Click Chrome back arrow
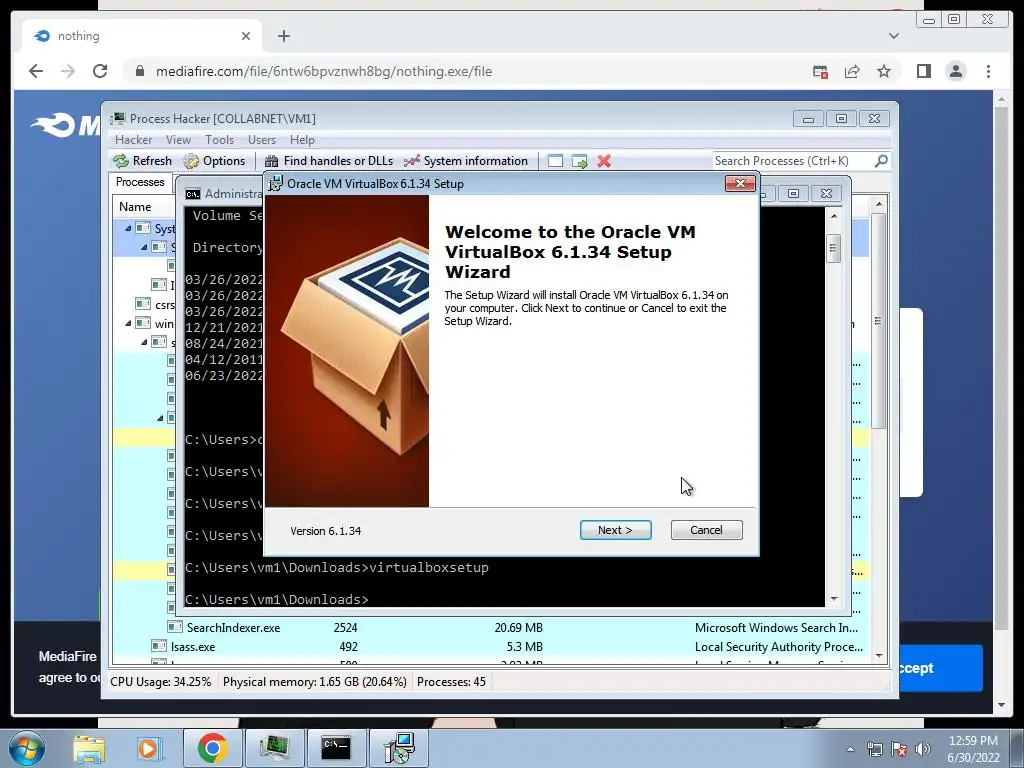 (36, 71)
